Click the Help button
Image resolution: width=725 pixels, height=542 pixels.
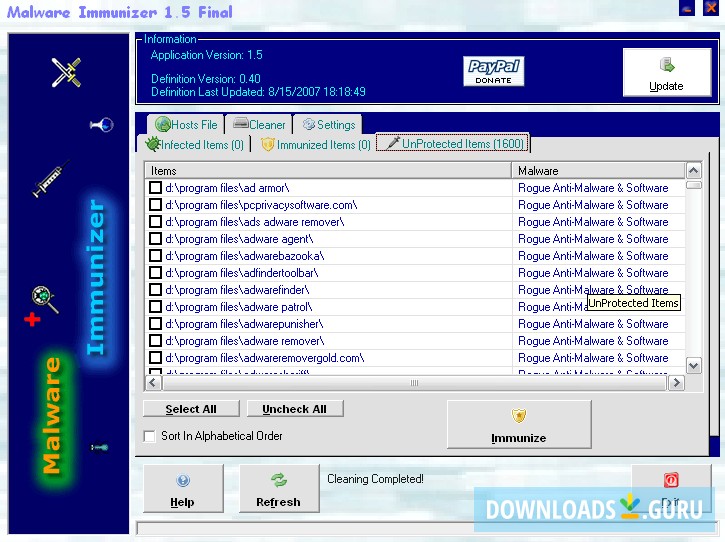click(183, 488)
